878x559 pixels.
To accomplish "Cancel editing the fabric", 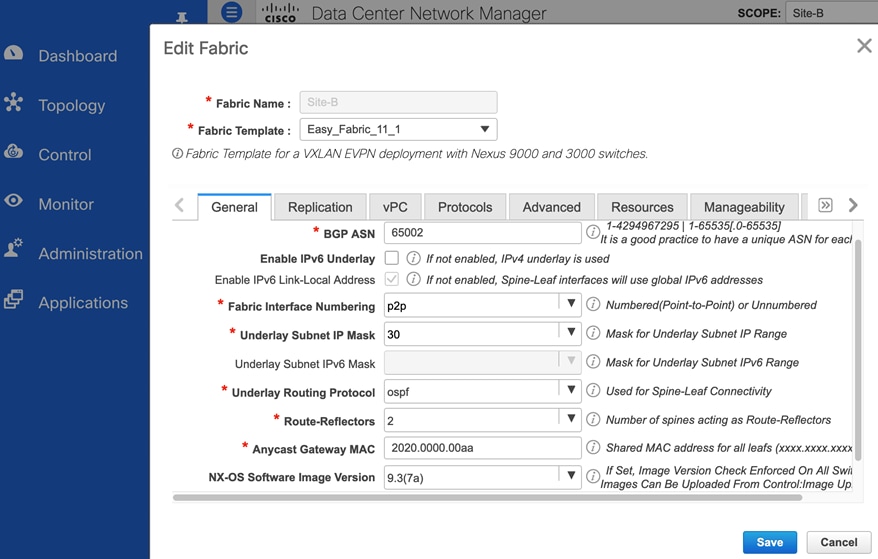I will [x=838, y=542].
